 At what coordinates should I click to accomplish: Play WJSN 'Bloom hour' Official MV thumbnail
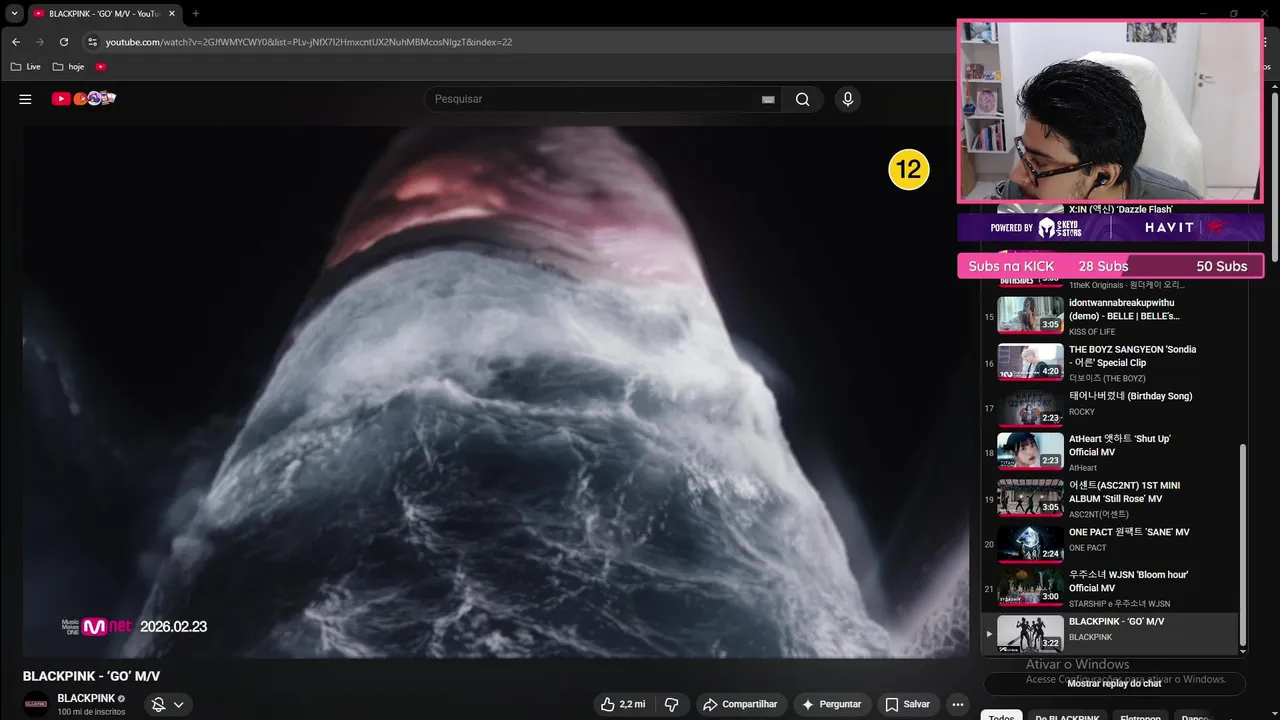(x=1030, y=587)
